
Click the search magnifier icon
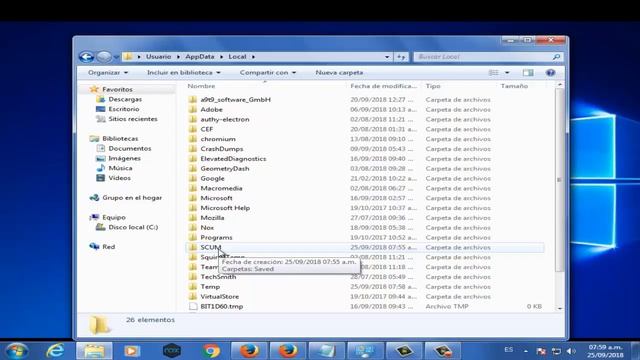click(x=556, y=57)
